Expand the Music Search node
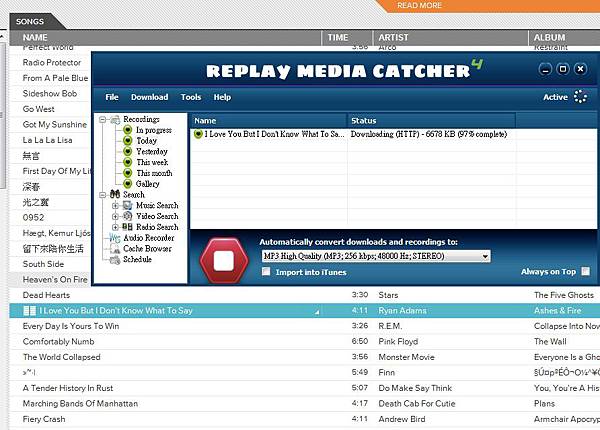The image size is (600, 430). click(x=115, y=205)
